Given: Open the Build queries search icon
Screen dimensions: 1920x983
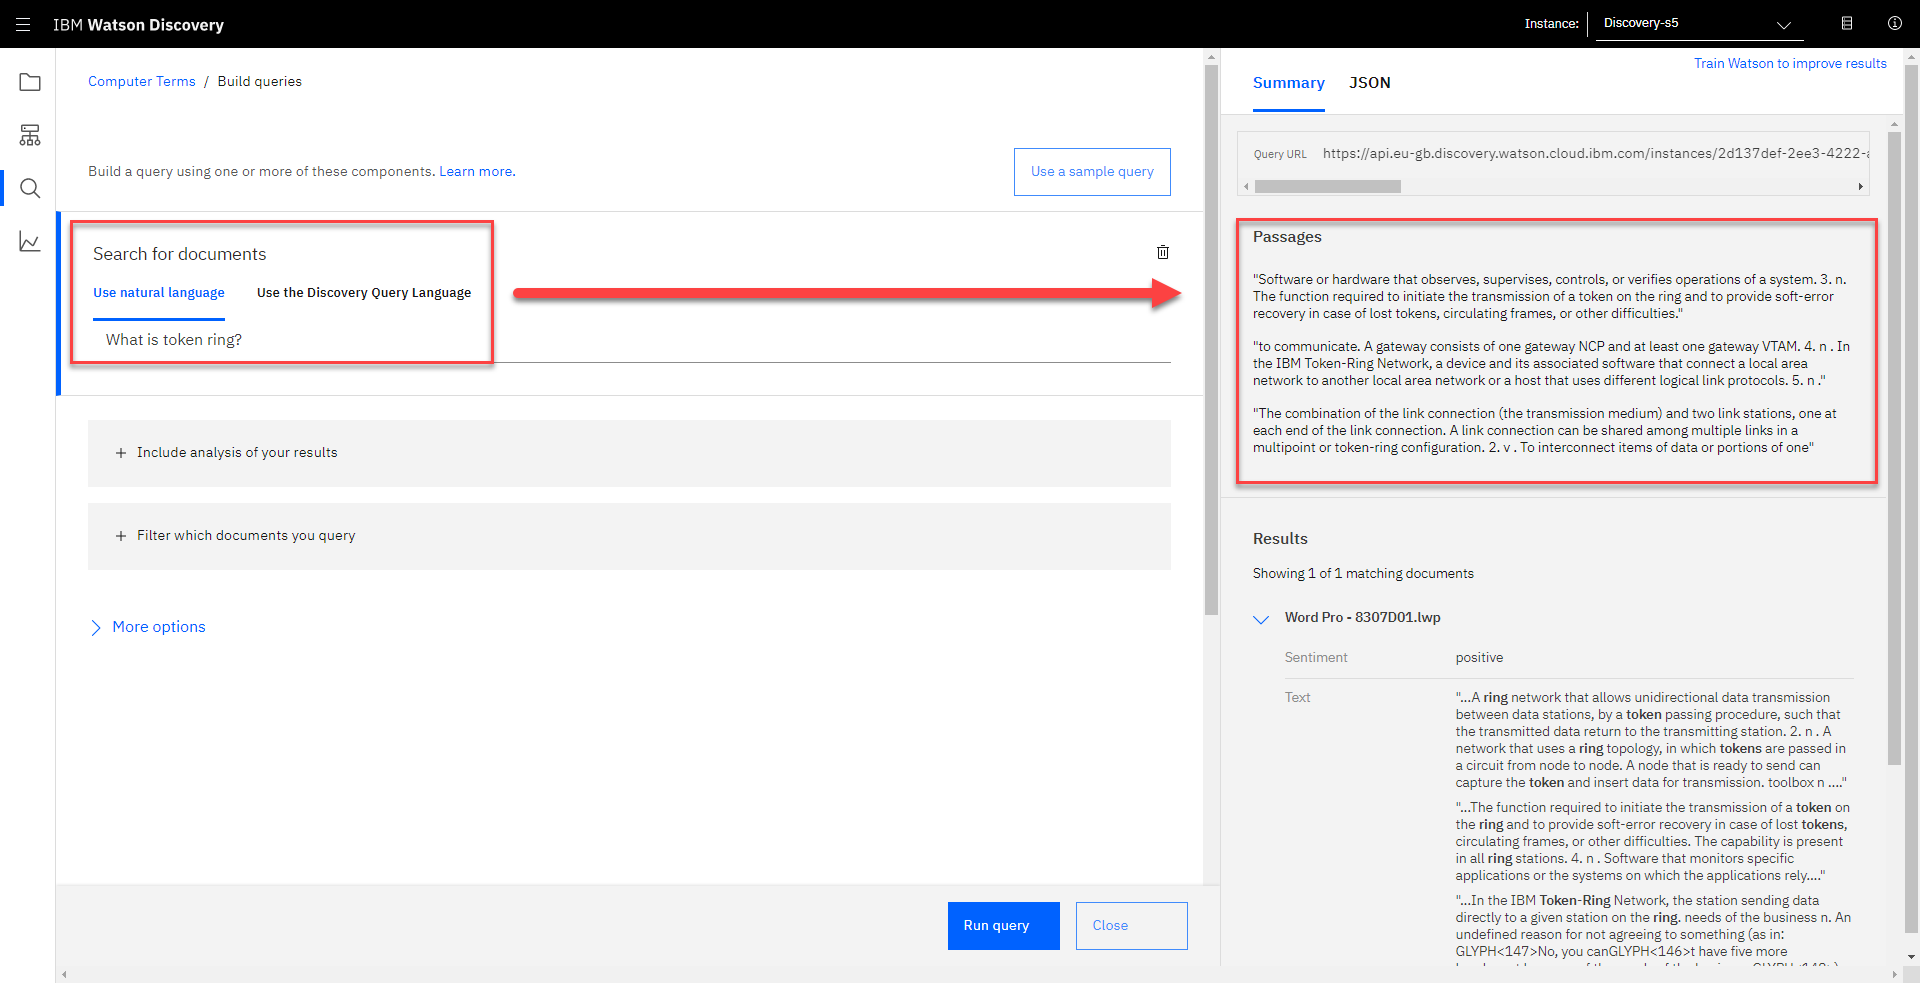Looking at the screenshot, I should tap(30, 188).
